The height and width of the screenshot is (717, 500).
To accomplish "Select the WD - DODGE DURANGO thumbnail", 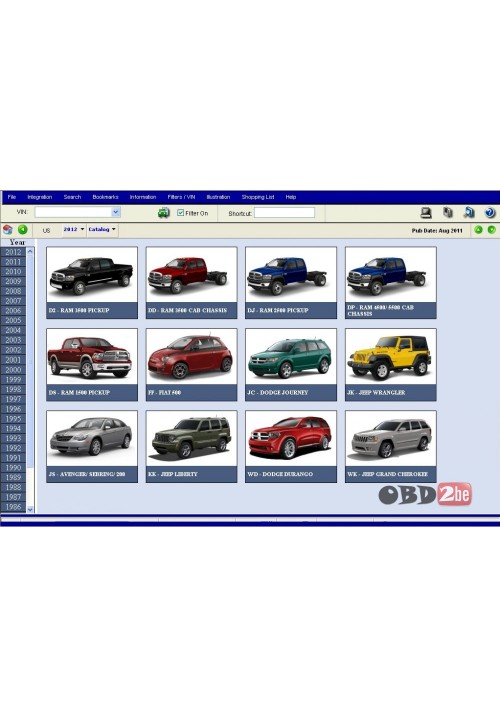I will [291, 446].
